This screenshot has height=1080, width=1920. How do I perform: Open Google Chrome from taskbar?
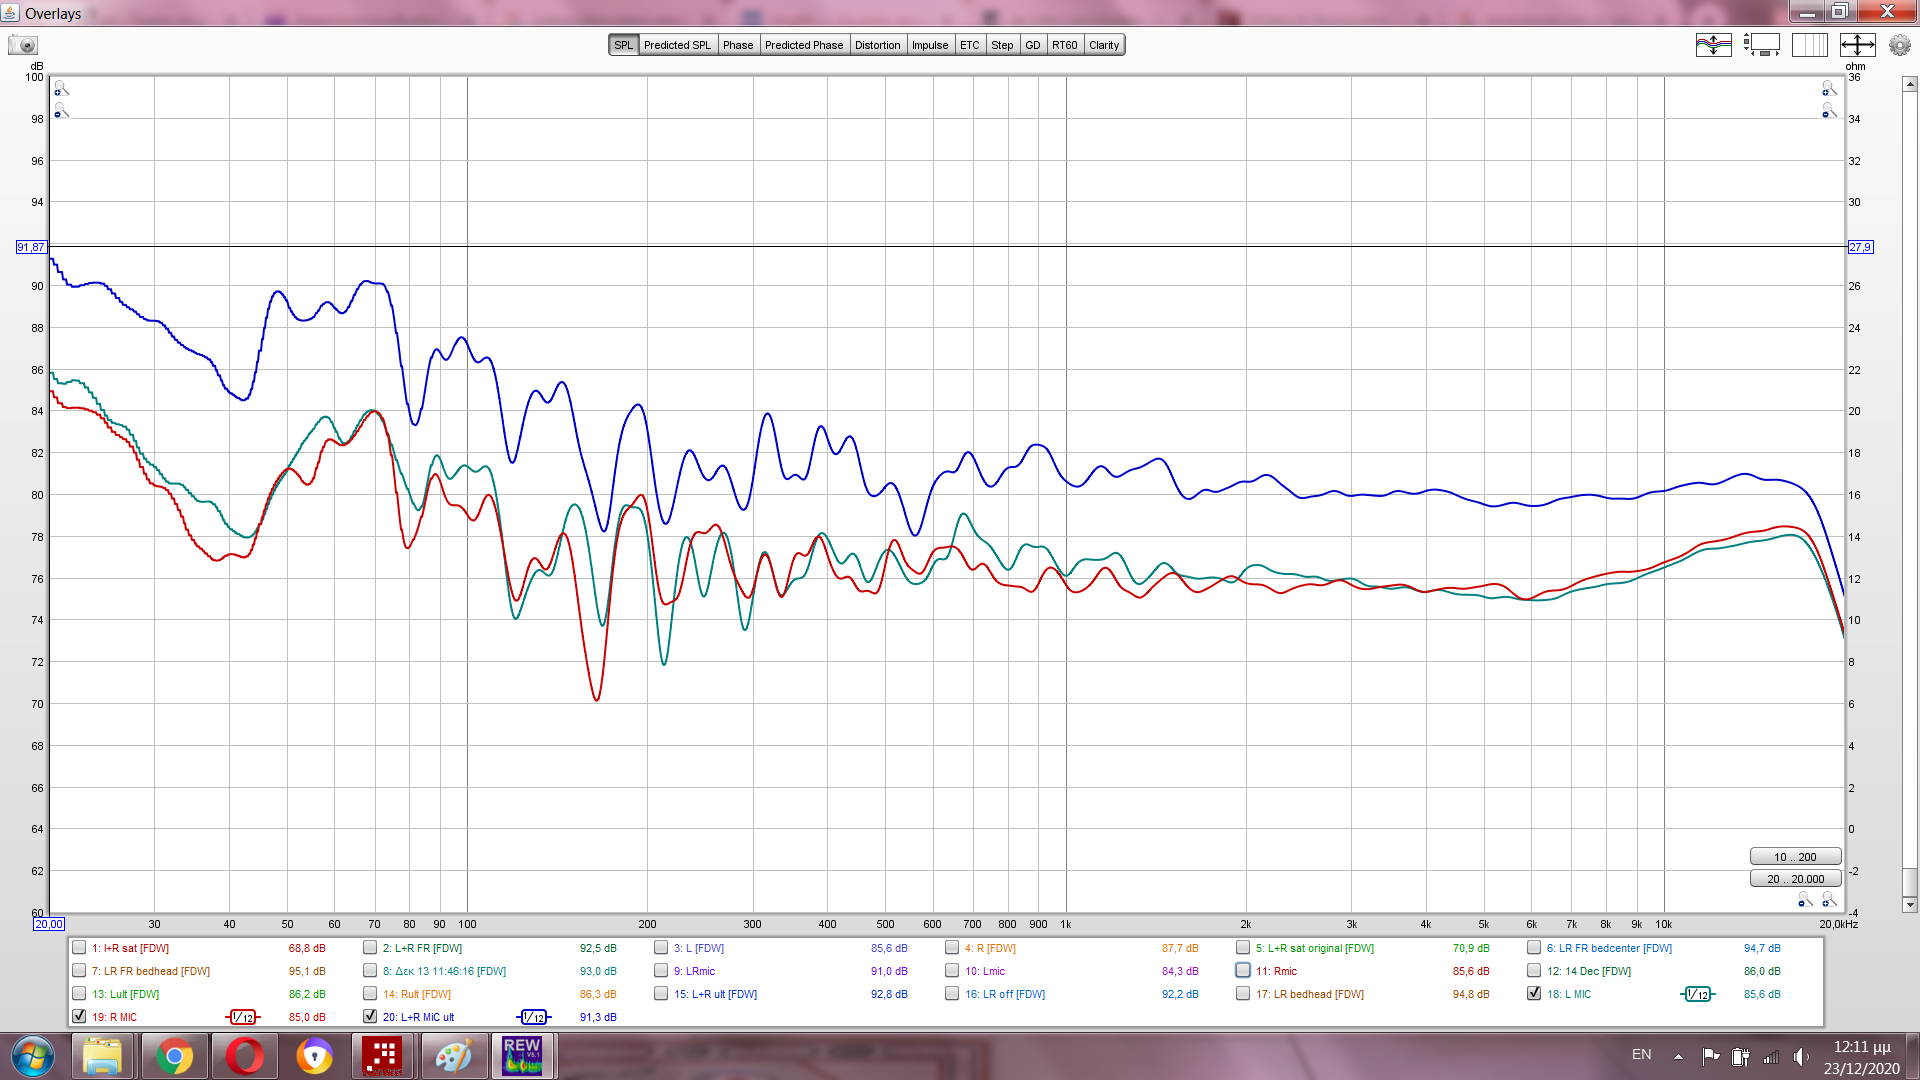coord(174,1056)
